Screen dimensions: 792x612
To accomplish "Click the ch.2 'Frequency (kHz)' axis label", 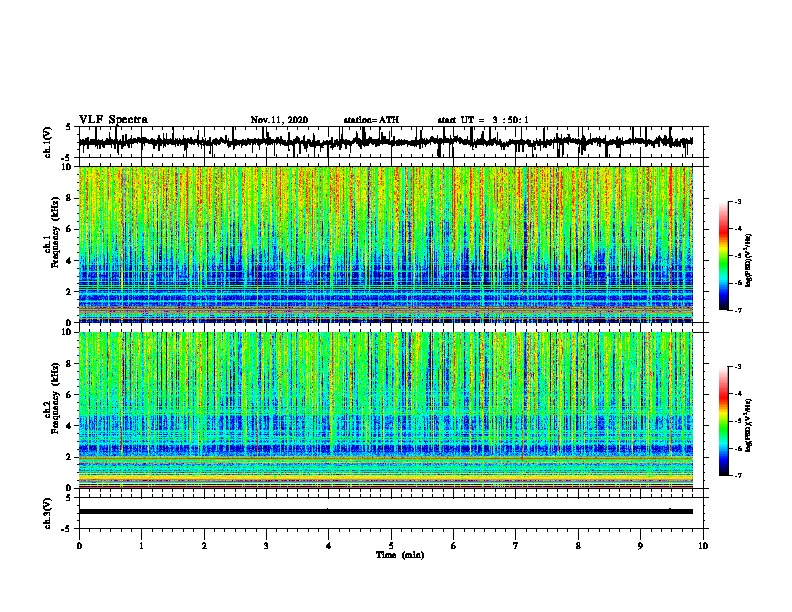I will [x=54, y=398].
